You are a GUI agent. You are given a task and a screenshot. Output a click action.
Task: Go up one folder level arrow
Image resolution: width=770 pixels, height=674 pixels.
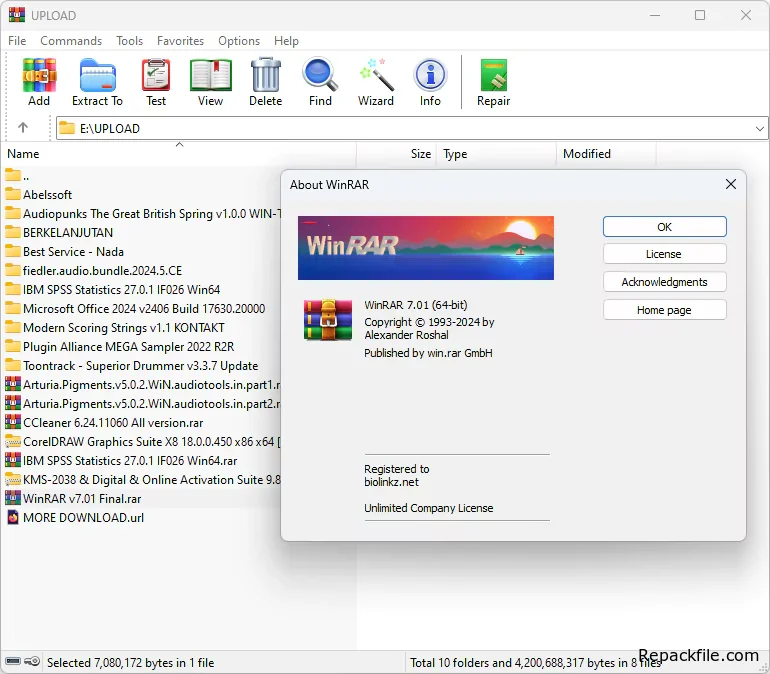tap(23, 128)
